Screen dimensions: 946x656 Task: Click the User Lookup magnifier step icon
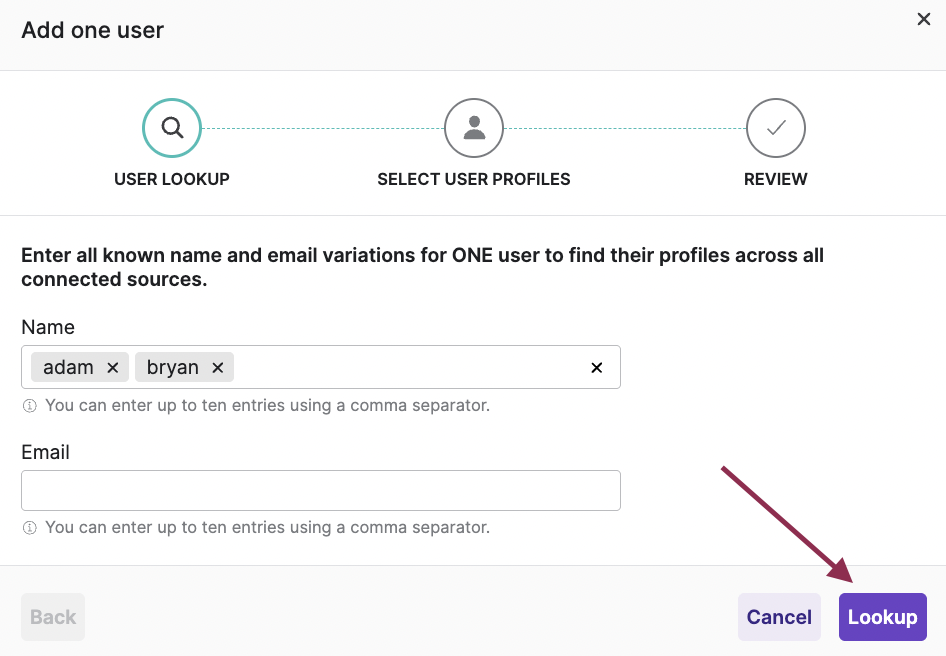tap(172, 128)
